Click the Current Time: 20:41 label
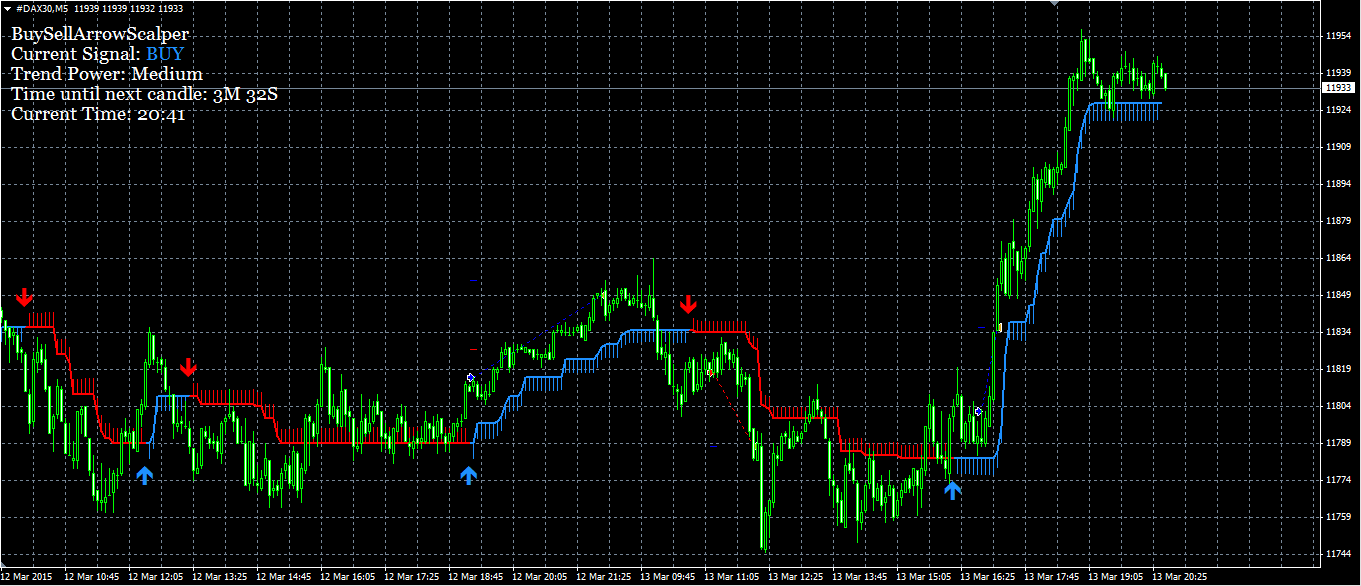1361x586 pixels. pos(98,114)
